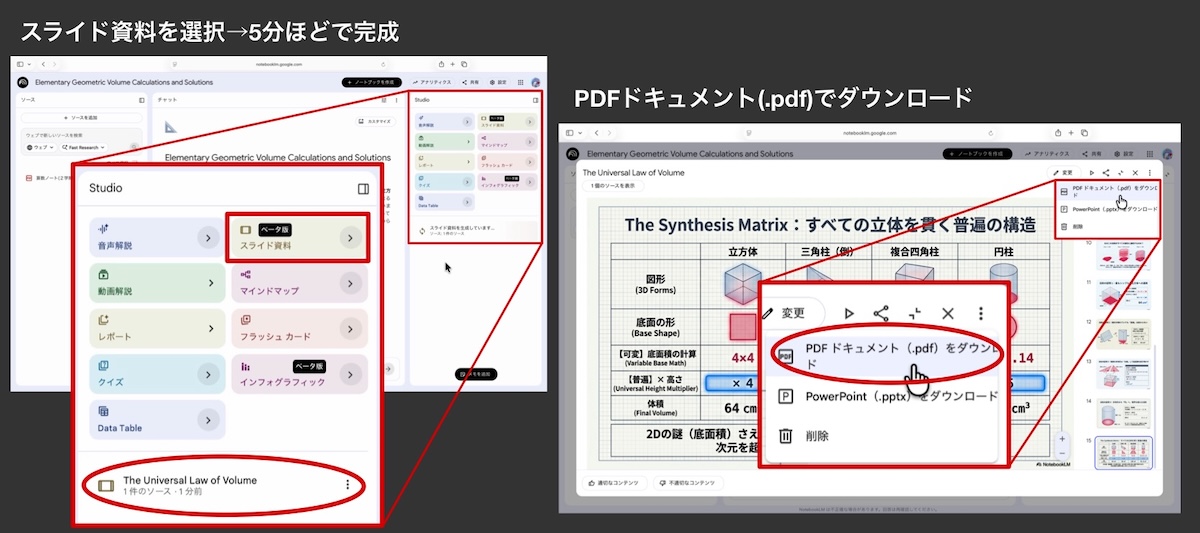Click ノートブックを作成 in the right browser window
1200x533 pixels.
point(976,154)
